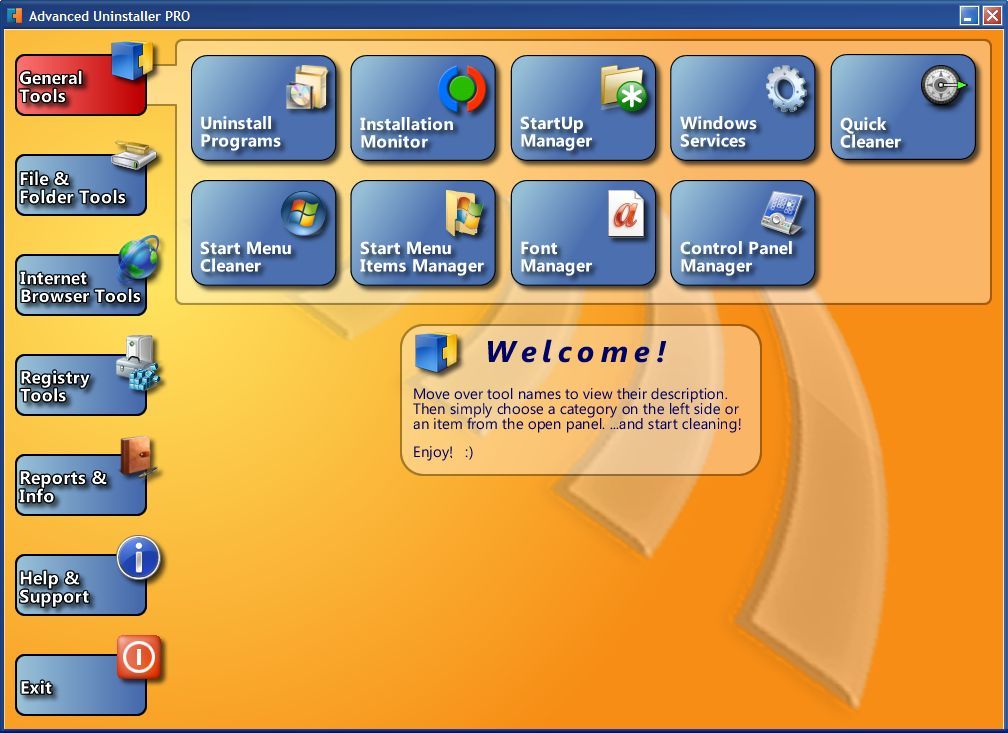Screen dimensions: 1008x733
Task: Click the Welcome panel application icon
Action: click(436, 351)
